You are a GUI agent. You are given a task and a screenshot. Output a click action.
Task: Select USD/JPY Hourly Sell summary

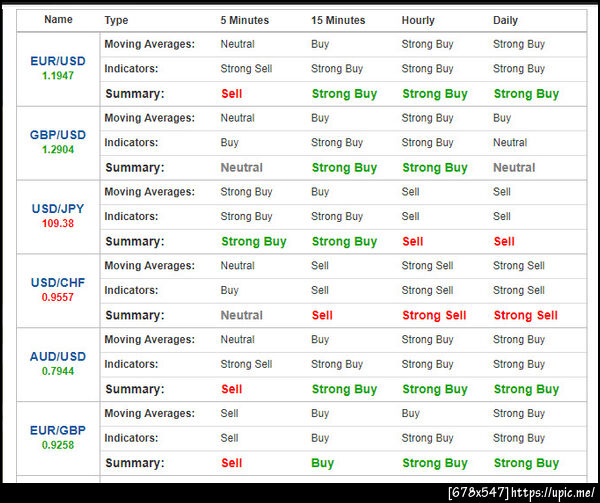click(x=412, y=241)
